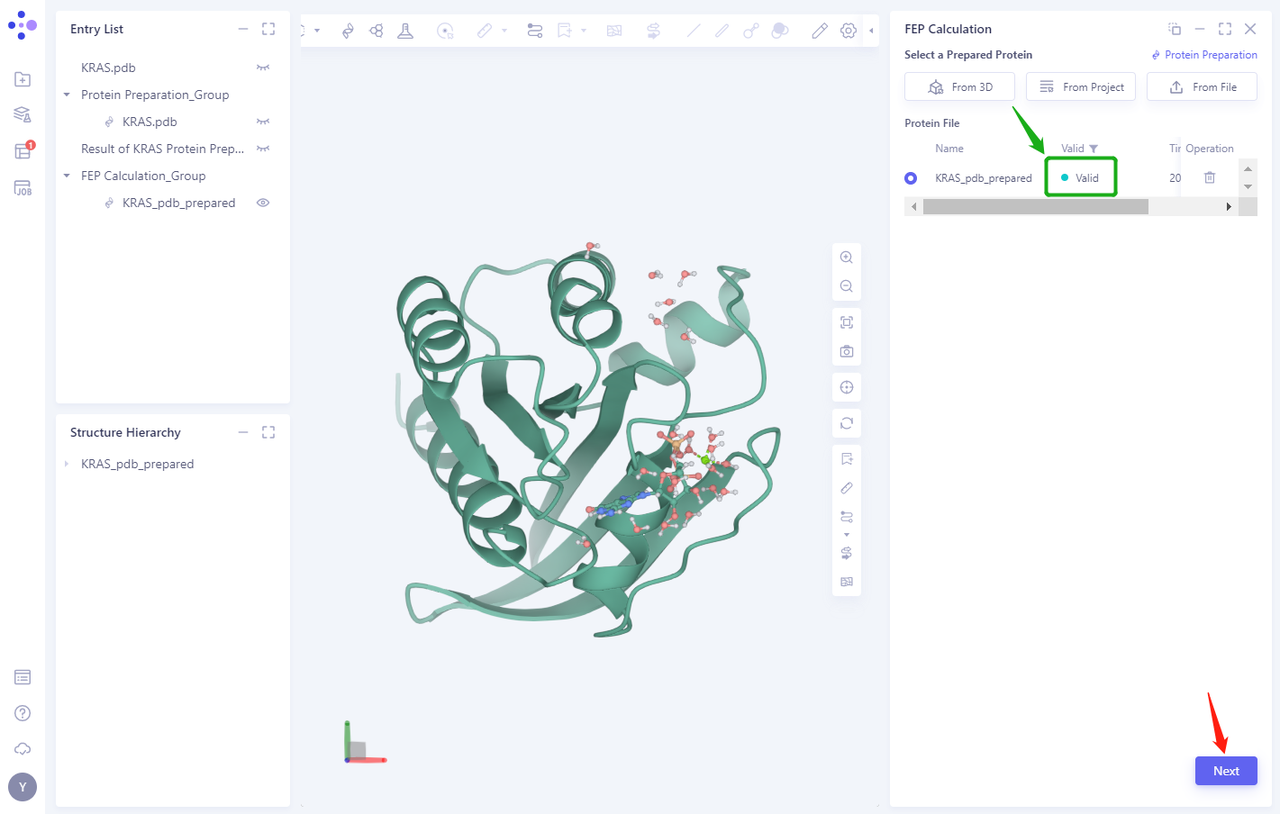Open the help question mark icon
Screen dimensions: 1280x814
point(22,713)
